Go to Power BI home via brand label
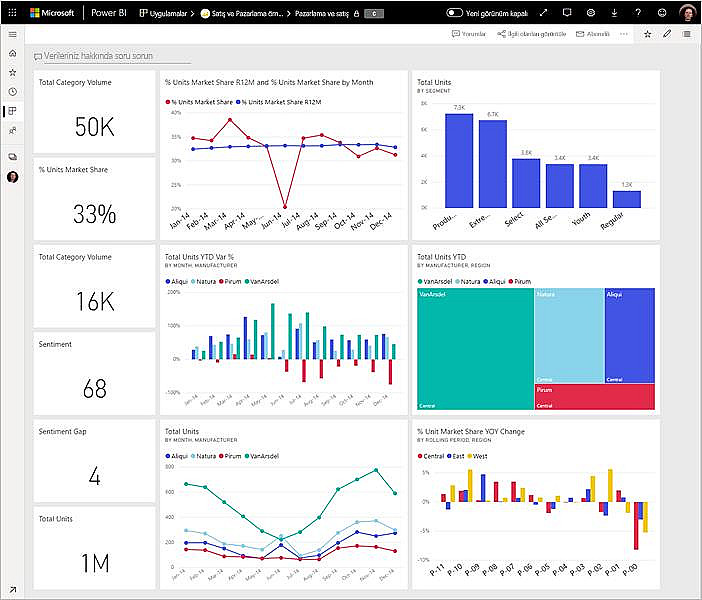Viewport: 702px width, 600px height. point(109,13)
